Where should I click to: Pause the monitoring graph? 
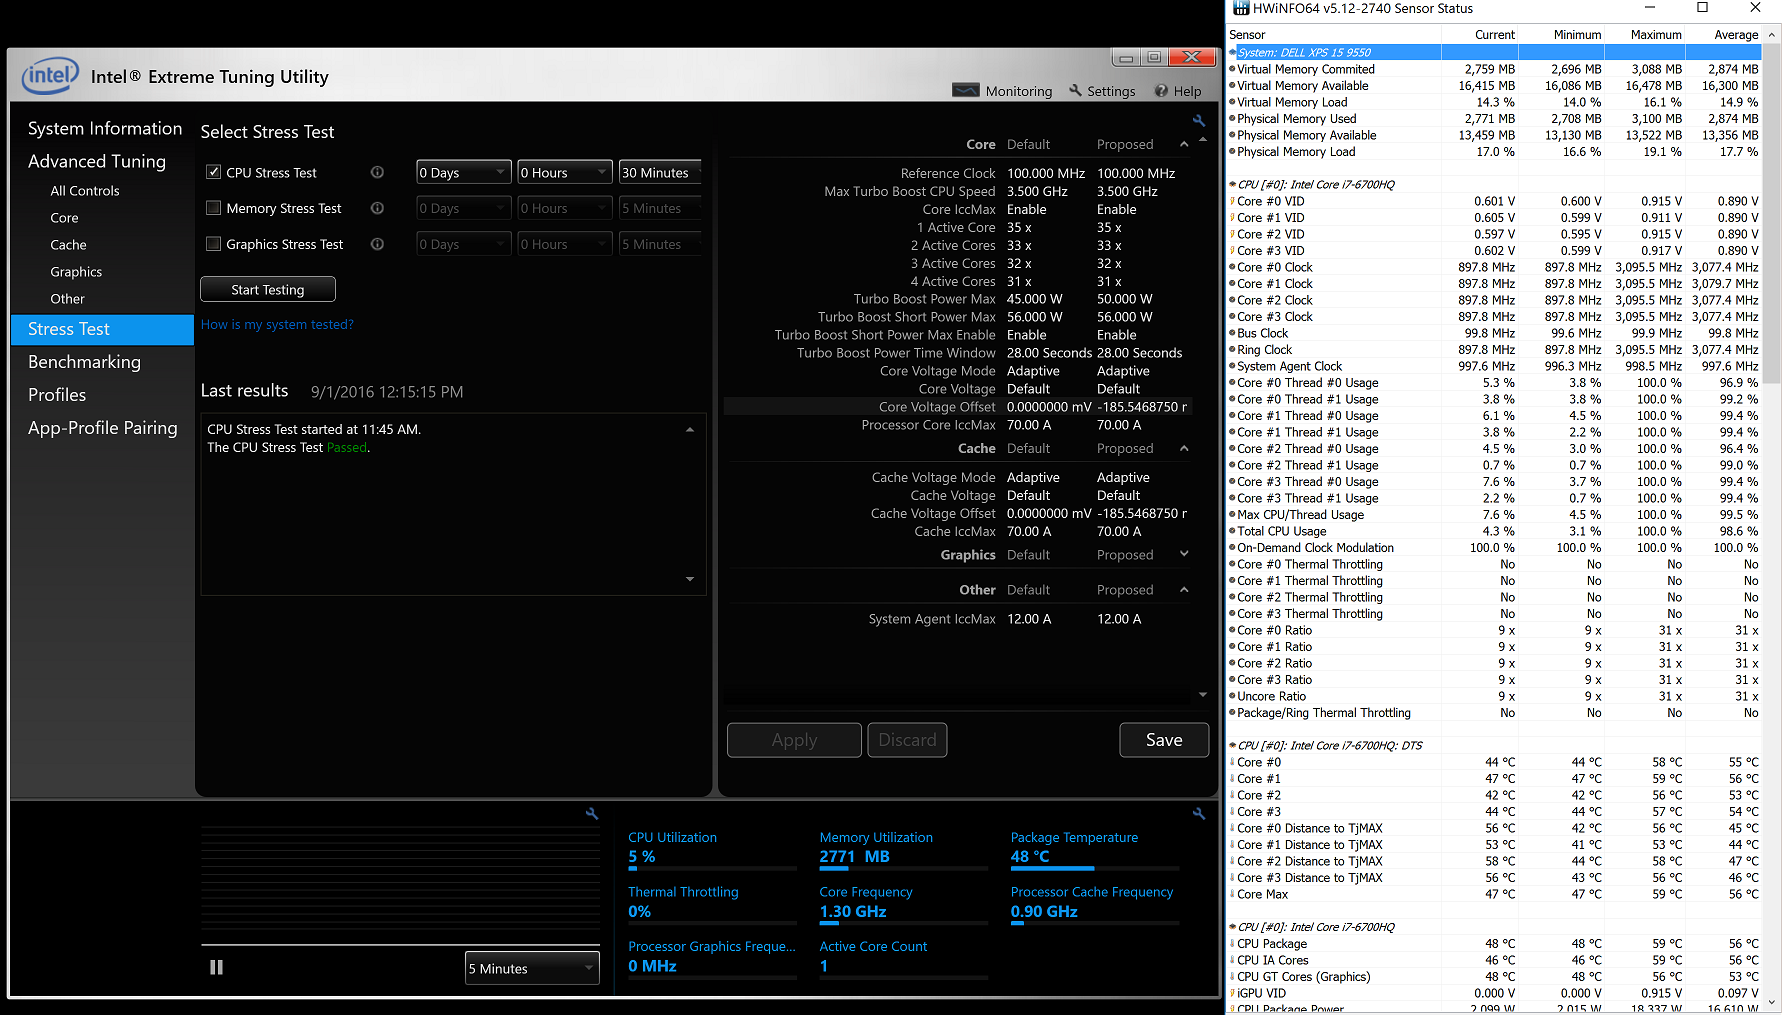pos(216,967)
